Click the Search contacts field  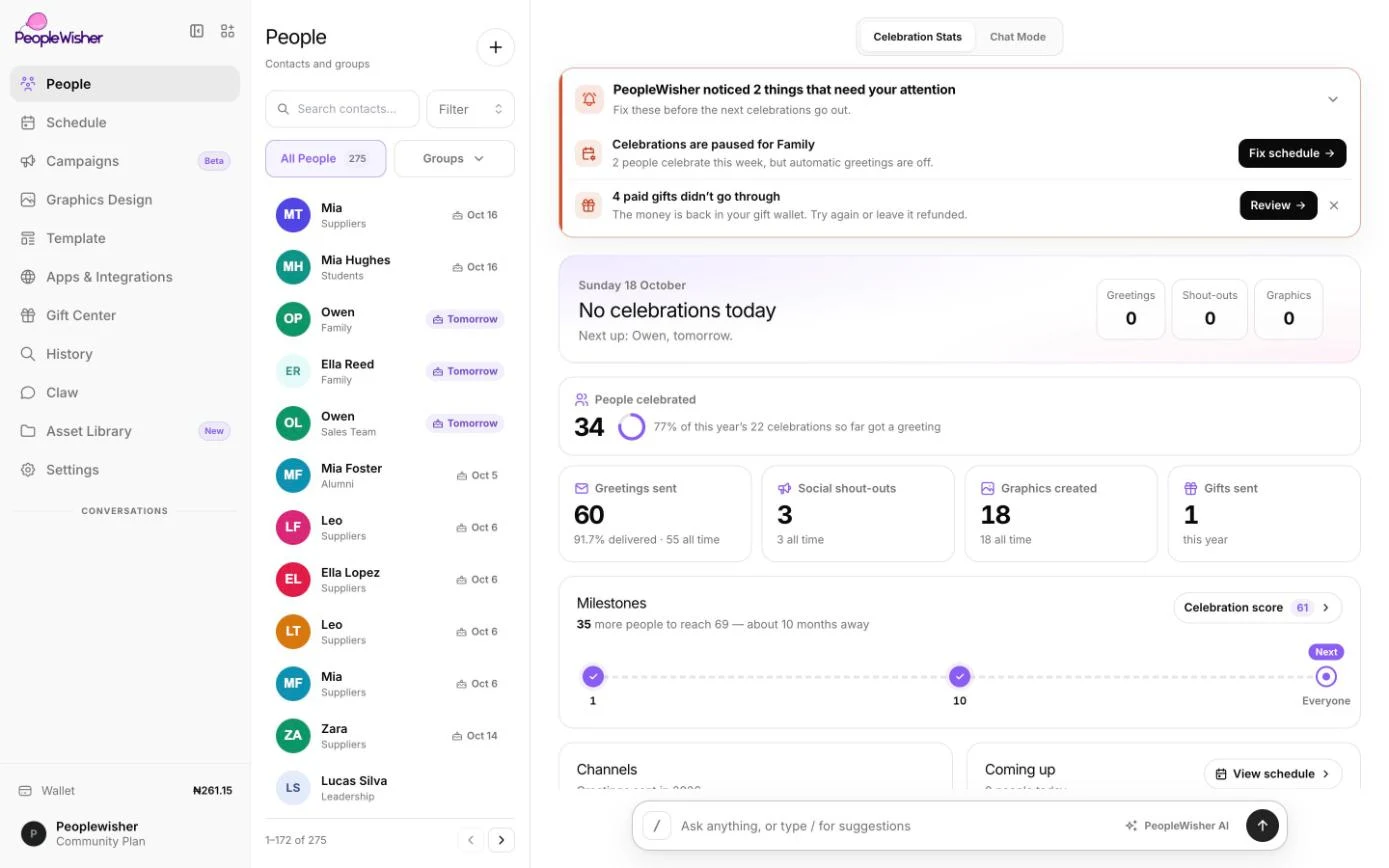coord(342,109)
